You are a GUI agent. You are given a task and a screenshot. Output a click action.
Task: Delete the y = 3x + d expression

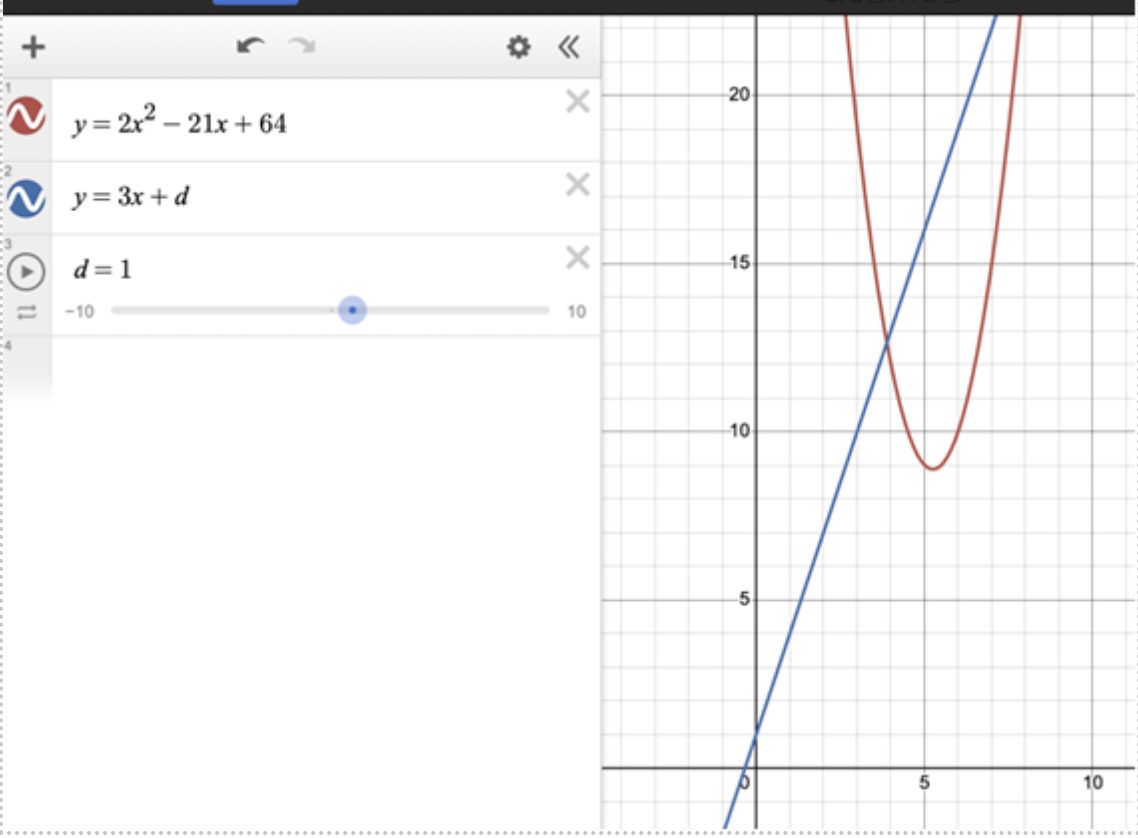click(x=578, y=184)
